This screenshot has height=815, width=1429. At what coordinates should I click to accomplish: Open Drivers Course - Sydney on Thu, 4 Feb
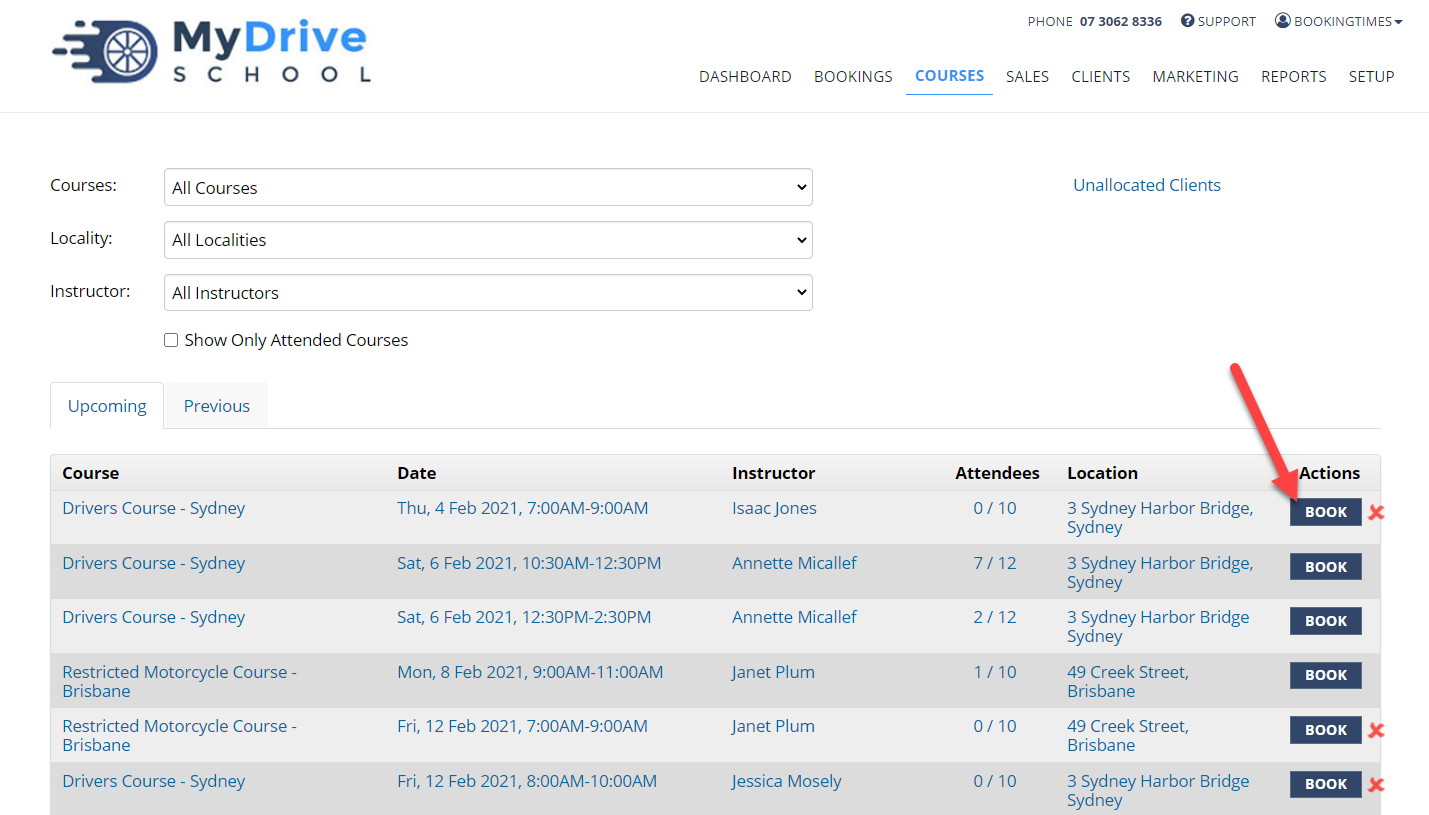coord(153,508)
